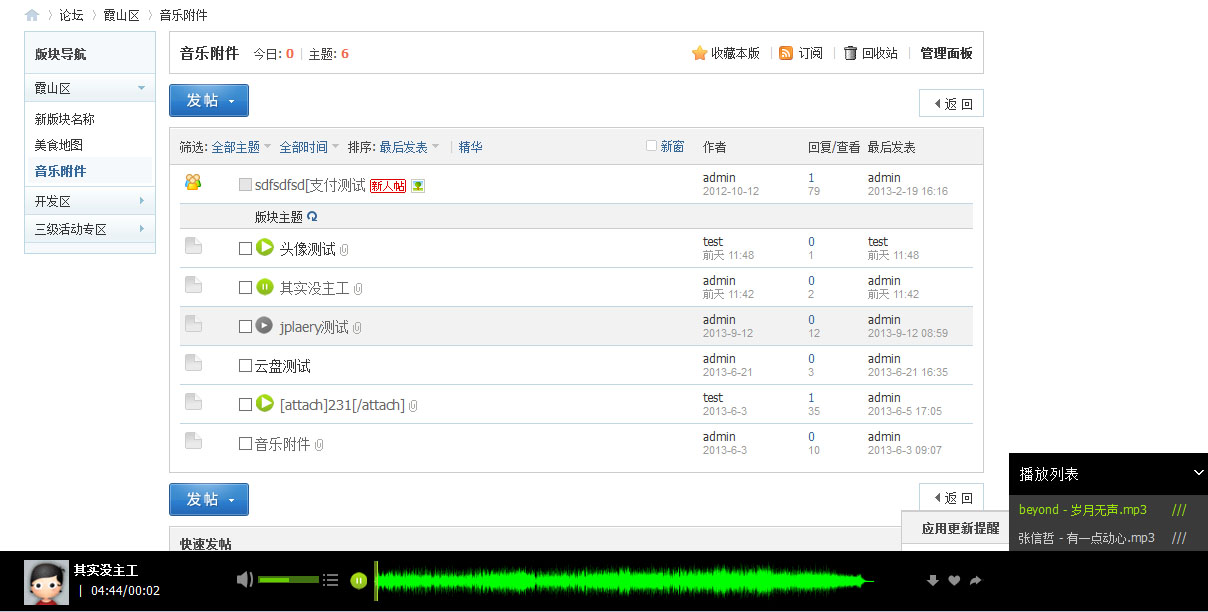
Task: Collapse the 霞山区 sidebar section
Action: pyautogui.click(x=142, y=88)
